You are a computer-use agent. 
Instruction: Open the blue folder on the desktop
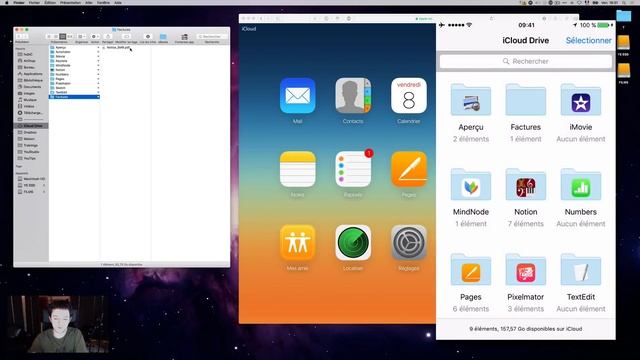pyautogui.click(x=623, y=16)
